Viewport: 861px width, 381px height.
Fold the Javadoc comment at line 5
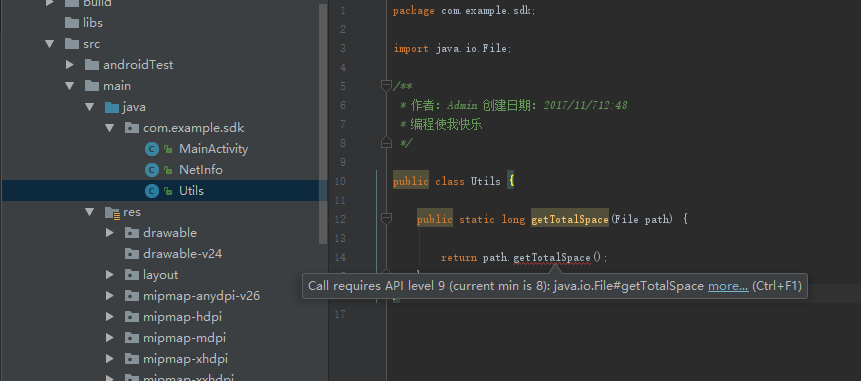click(x=386, y=85)
